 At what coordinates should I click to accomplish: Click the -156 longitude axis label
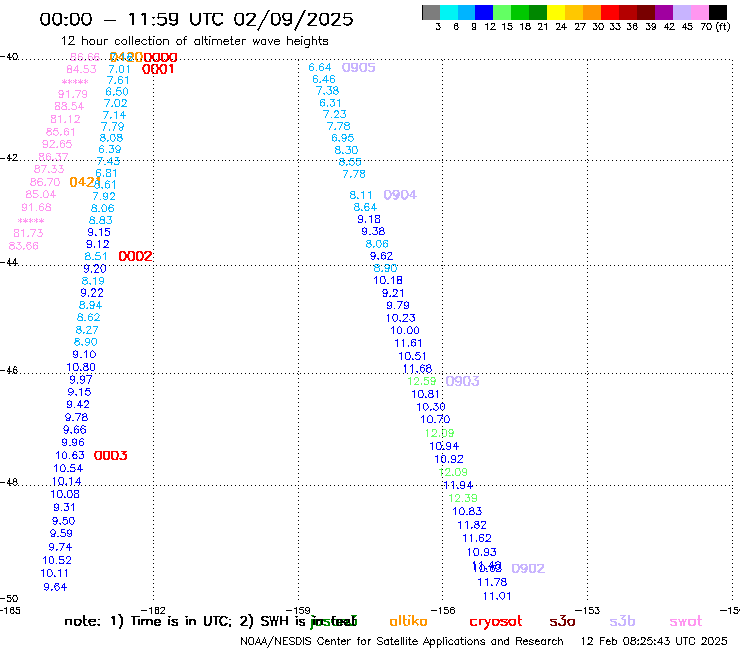(443, 611)
